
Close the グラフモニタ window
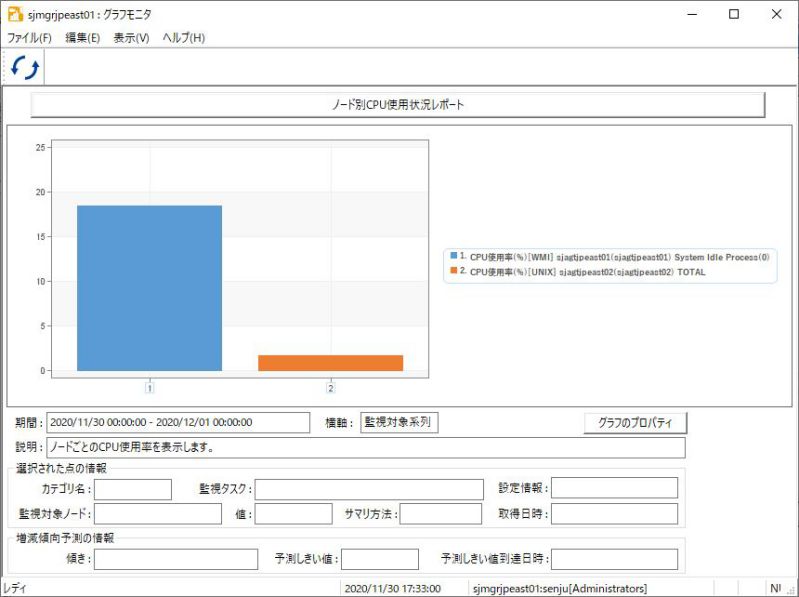click(x=777, y=14)
